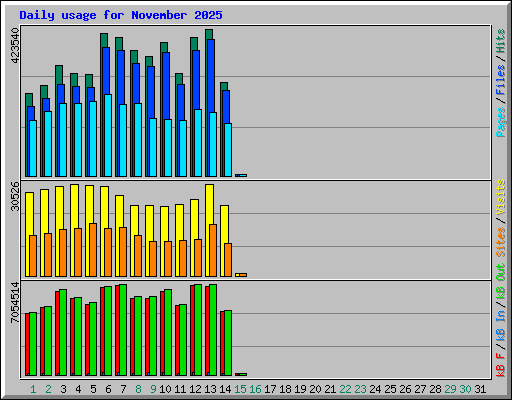Click day 15 on the x-axis
512x400 pixels.
click(240, 389)
